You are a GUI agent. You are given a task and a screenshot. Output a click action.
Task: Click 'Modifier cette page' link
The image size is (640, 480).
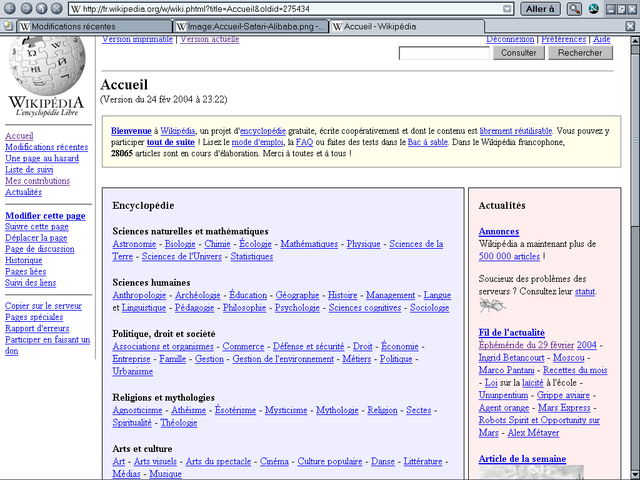(x=45, y=216)
